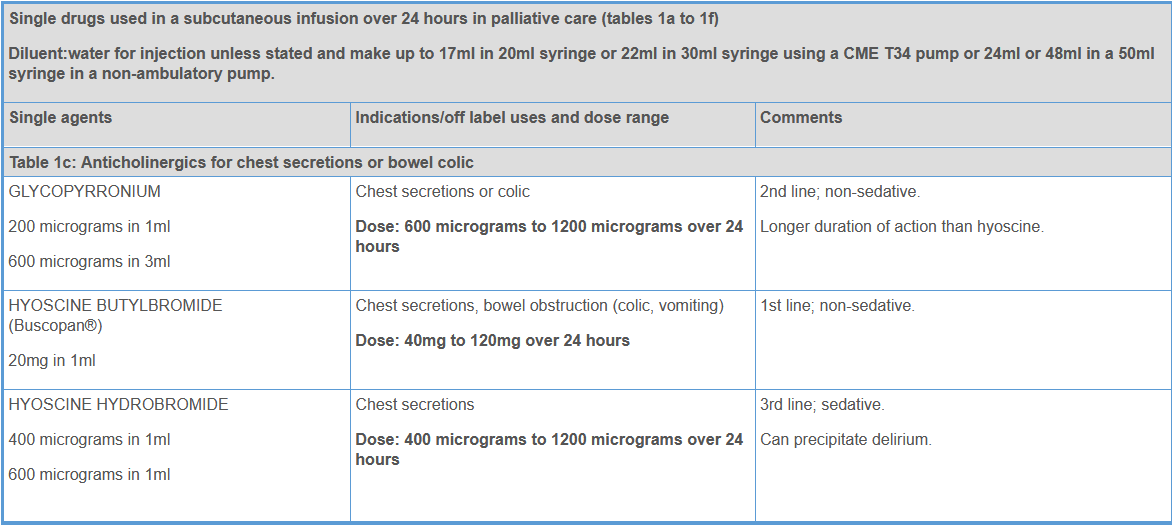Image resolution: width=1172 pixels, height=525 pixels.
Task: Click the "Can precipitate delirium." comment
Action: (x=846, y=440)
